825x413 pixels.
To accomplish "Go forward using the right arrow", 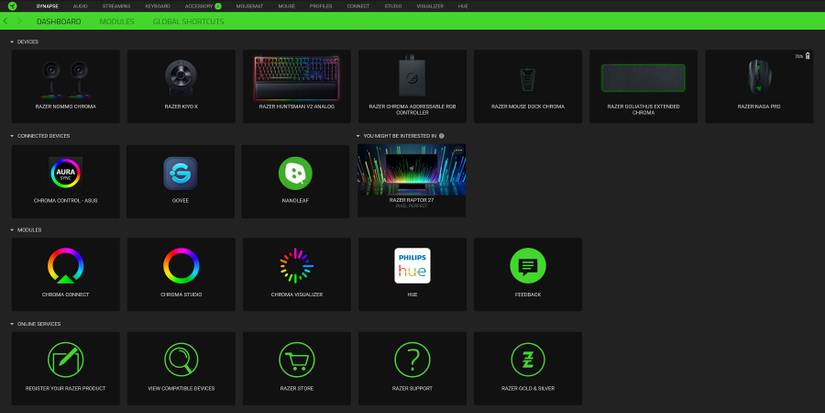I will 20,21.
